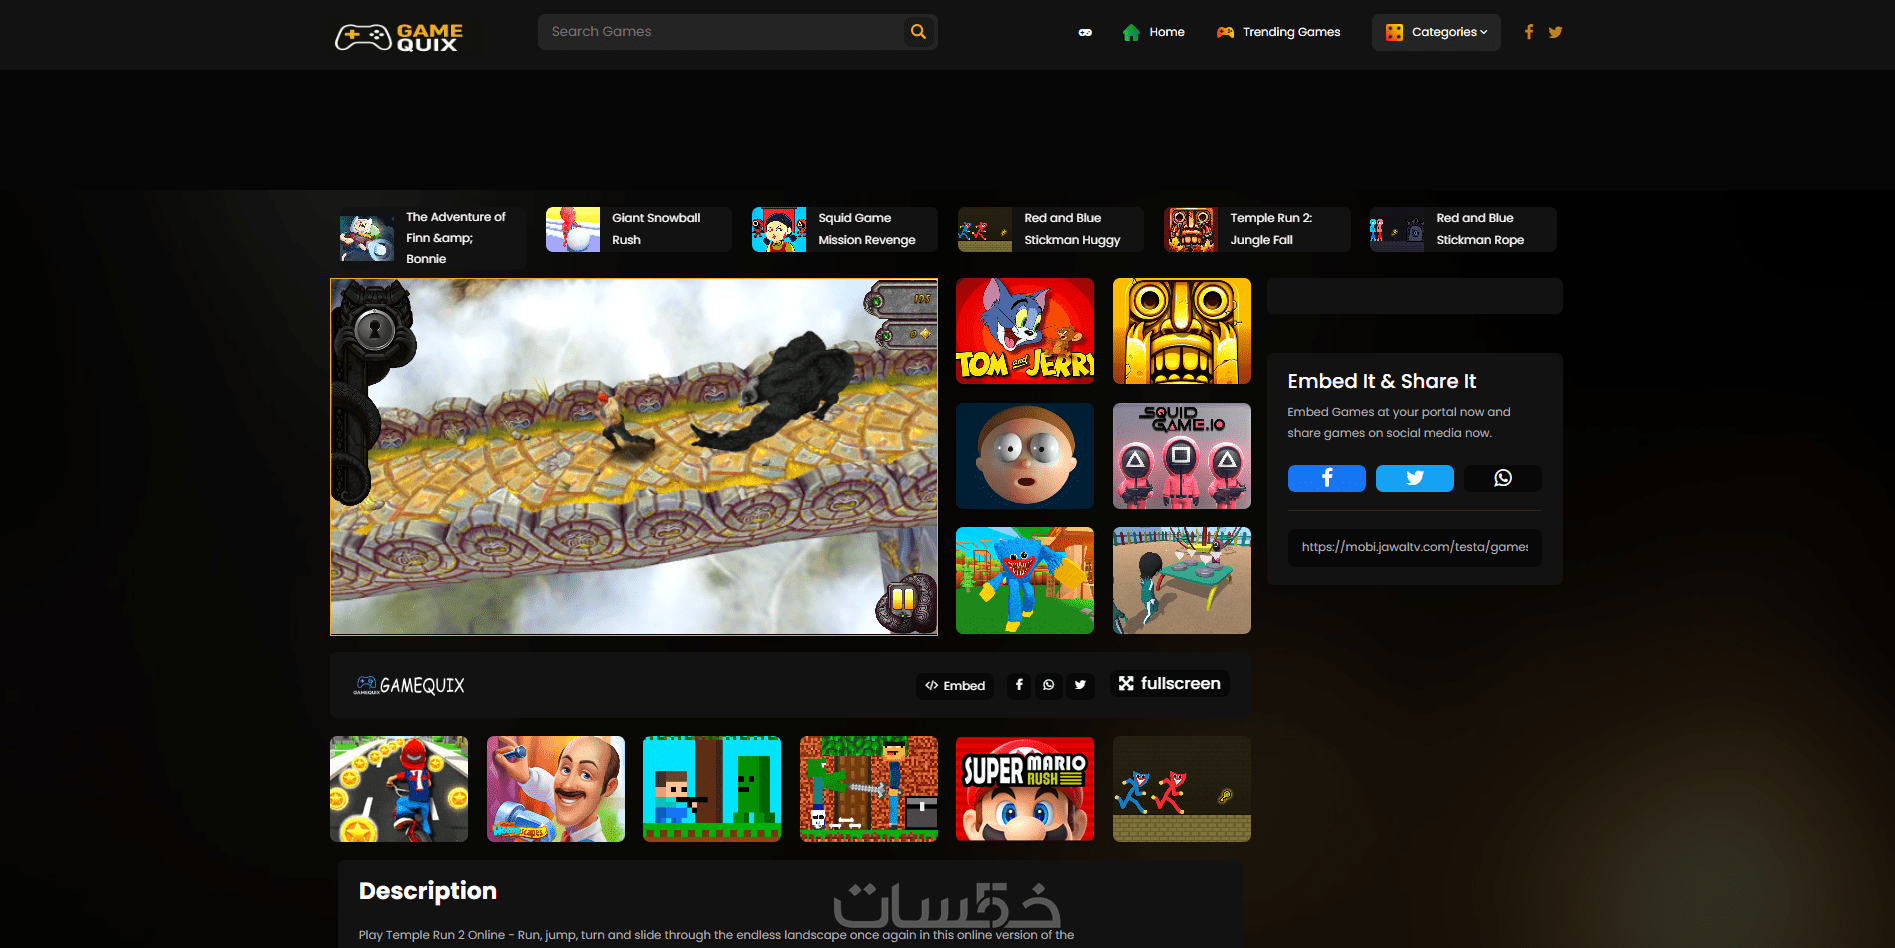Screen dimensions: 1895x948
Task: Go to the Home page
Action: coord(1154,32)
